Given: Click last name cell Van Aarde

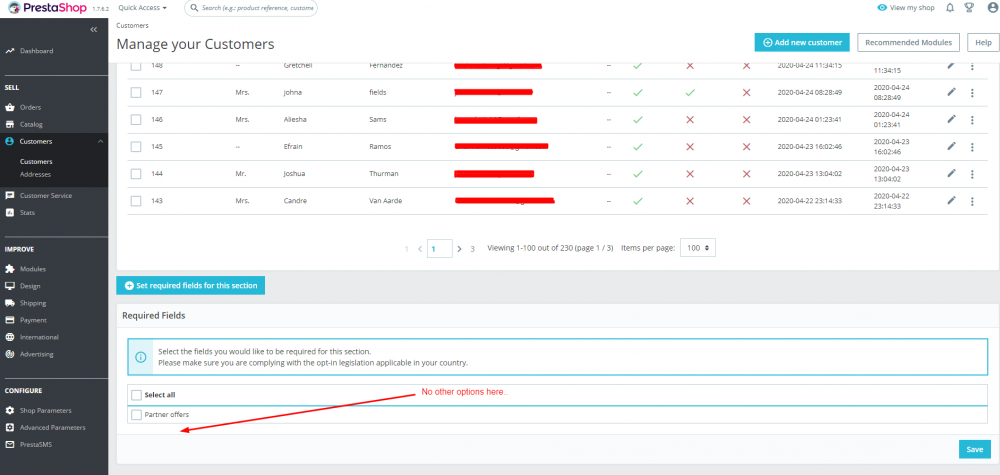Looking at the screenshot, I should coord(386,201).
